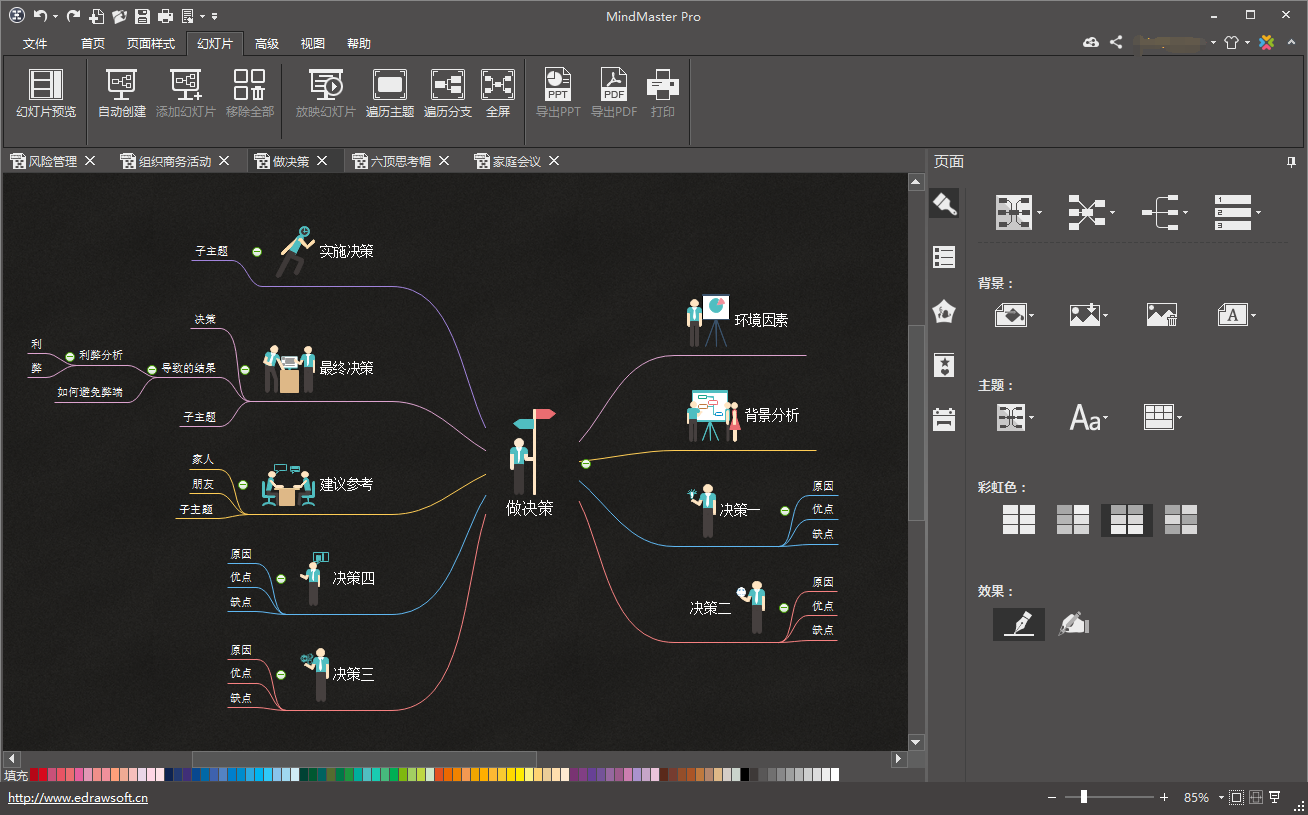Image resolution: width=1308 pixels, height=815 pixels.
Task: Close the 风险管理 document tab
Action: click(90, 161)
